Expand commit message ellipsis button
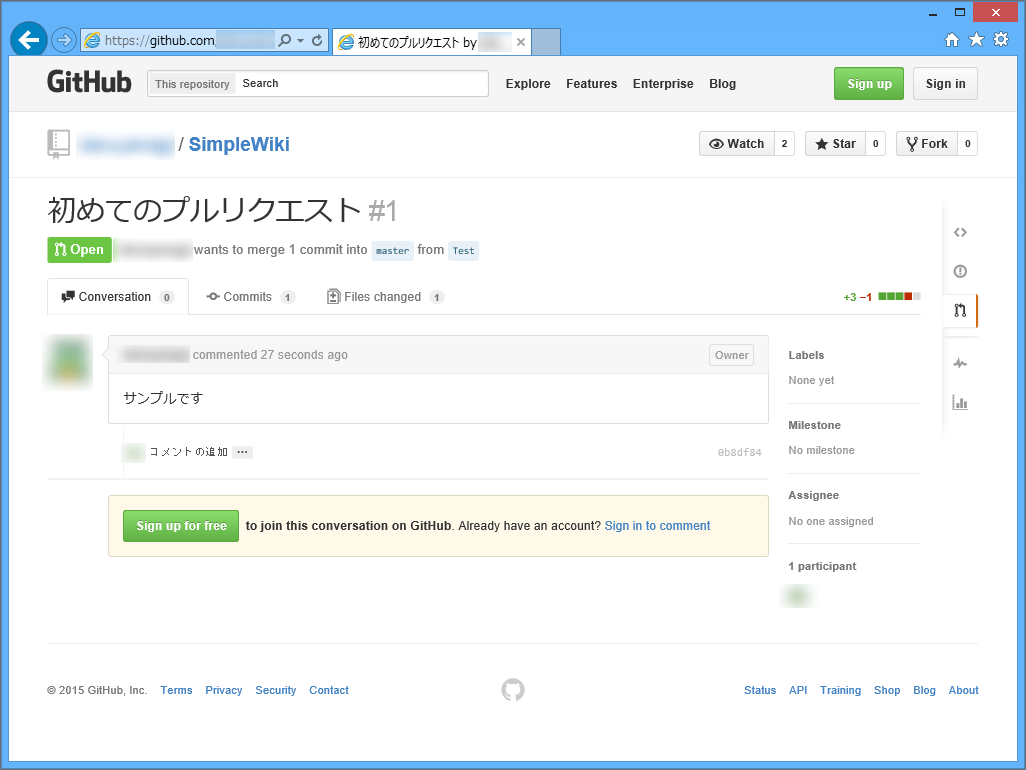Screen dimensions: 1026x770 [242, 452]
